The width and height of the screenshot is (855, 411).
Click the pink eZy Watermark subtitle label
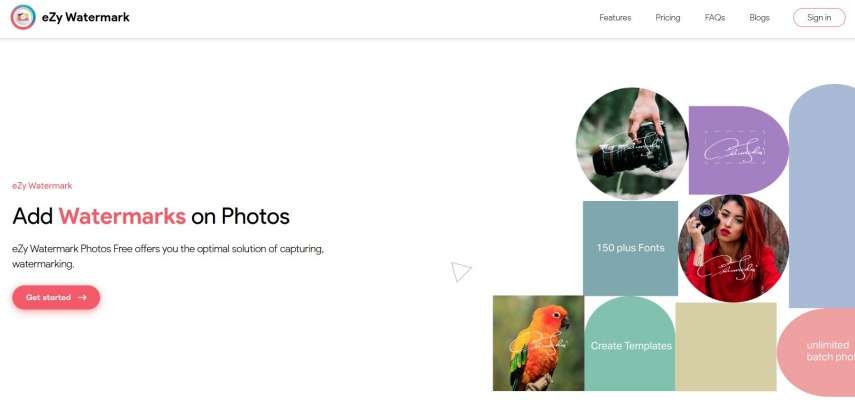(42, 186)
